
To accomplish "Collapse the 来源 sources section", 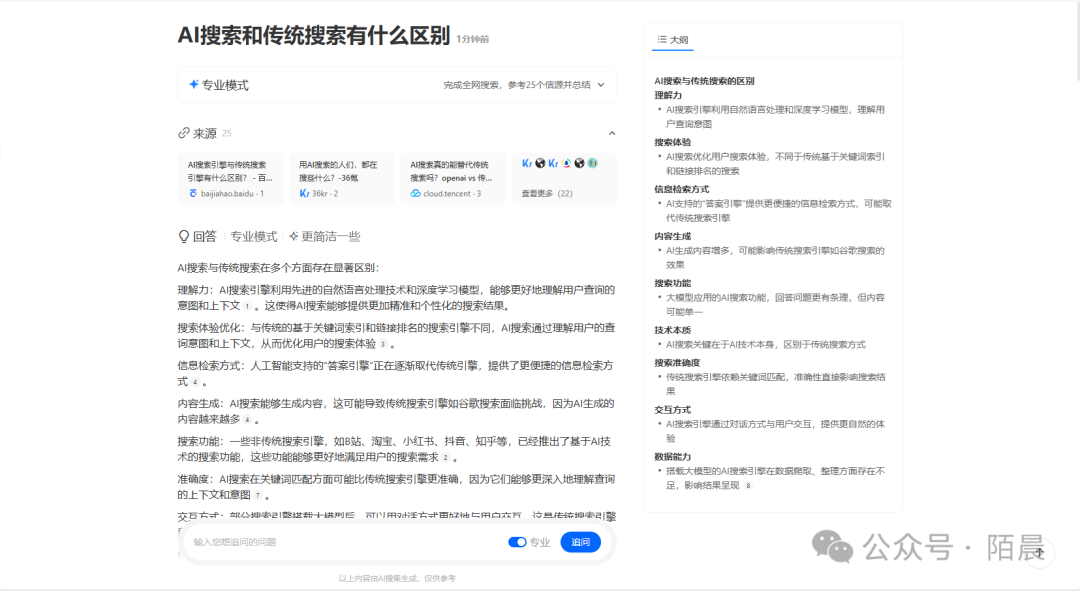I will (612, 133).
